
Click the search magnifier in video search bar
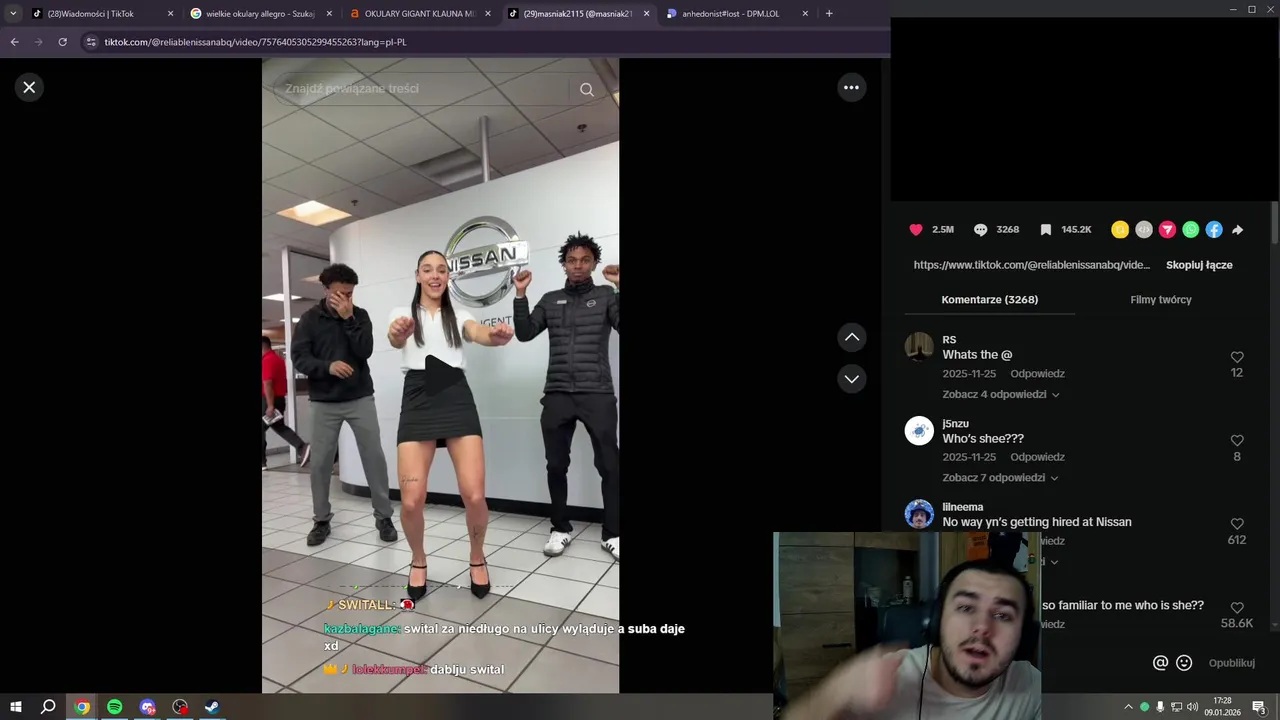point(587,89)
